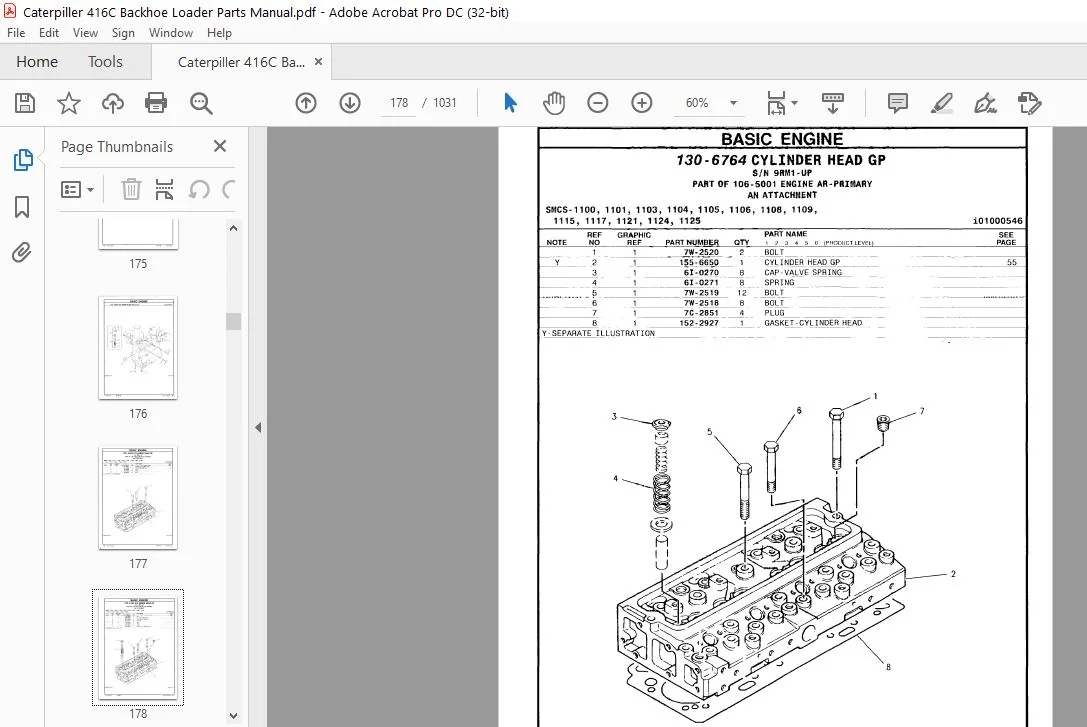Image resolution: width=1087 pixels, height=727 pixels.
Task: Go to previous page arrow
Action: pyautogui.click(x=306, y=103)
